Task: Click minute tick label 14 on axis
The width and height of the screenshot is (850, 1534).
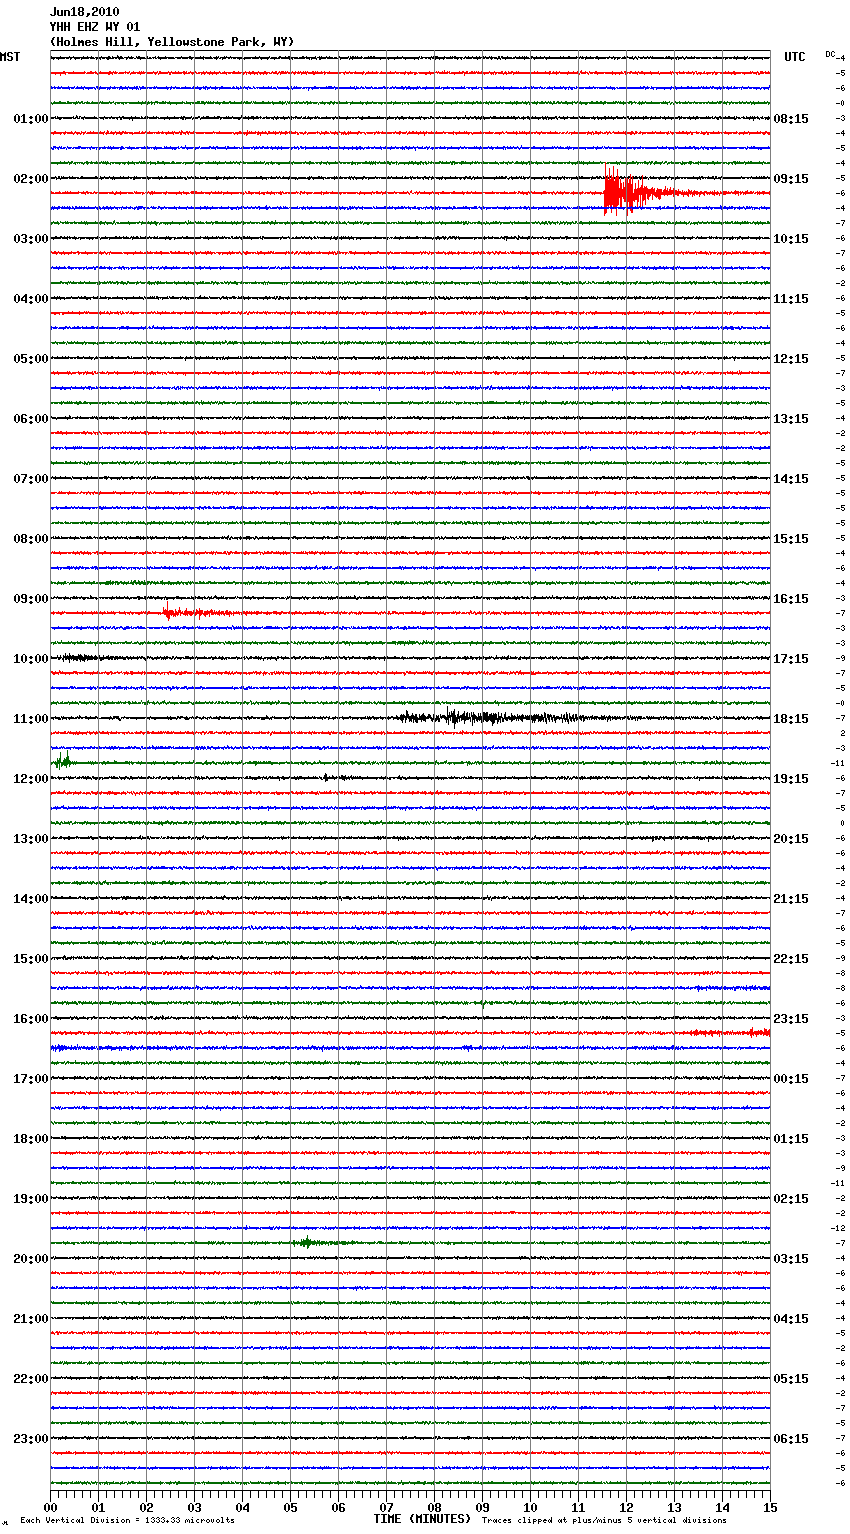Action: point(722,1507)
